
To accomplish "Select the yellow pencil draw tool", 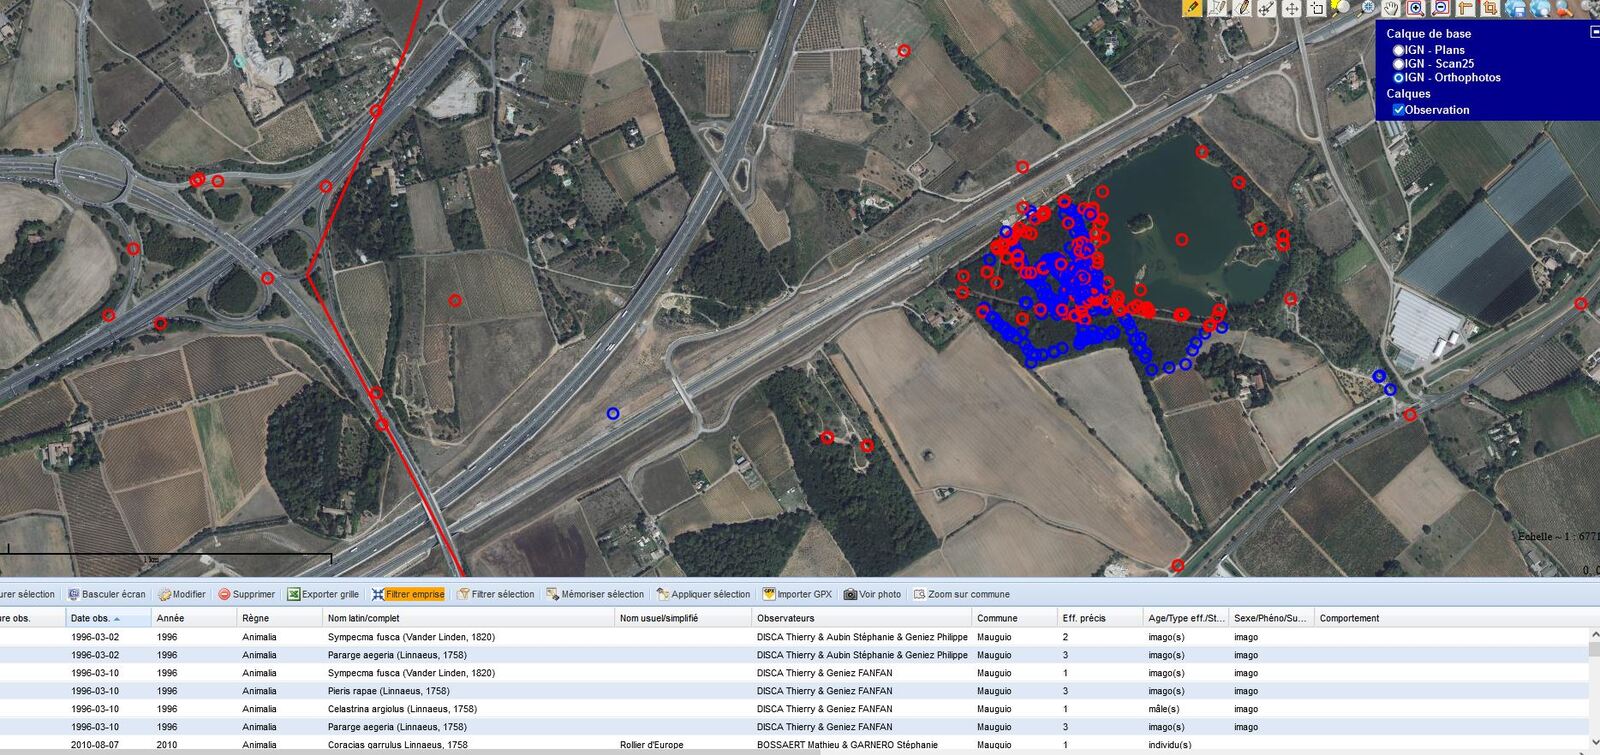I will (x=1192, y=8).
